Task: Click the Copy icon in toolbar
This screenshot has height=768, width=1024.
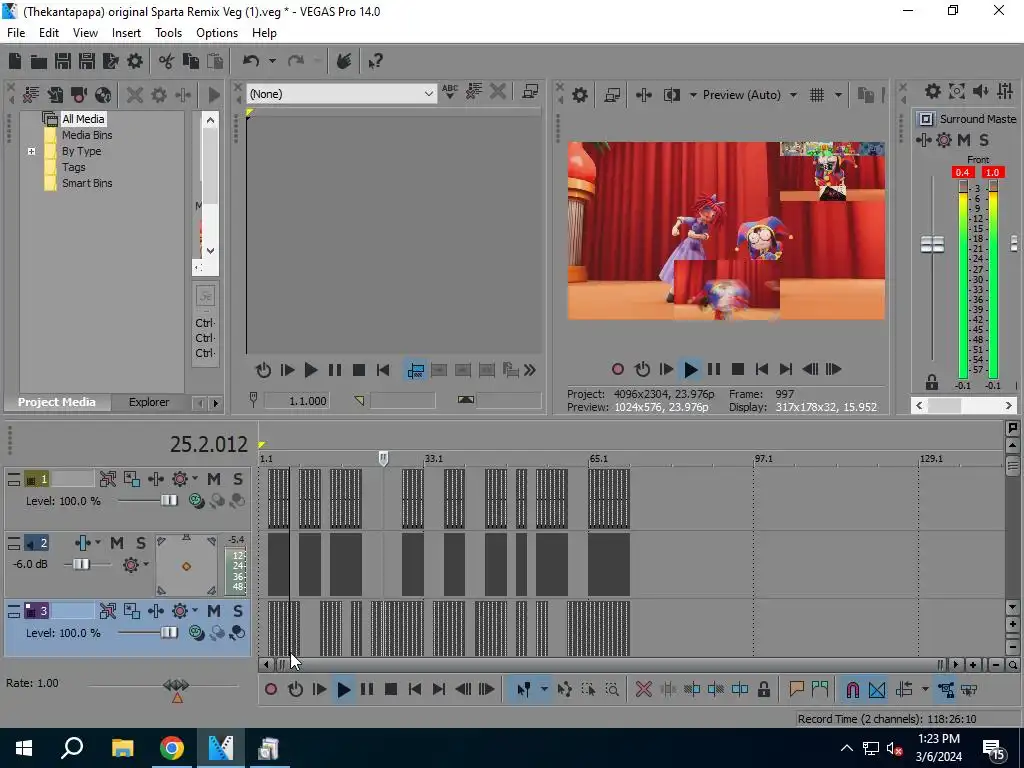Action: (x=191, y=61)
